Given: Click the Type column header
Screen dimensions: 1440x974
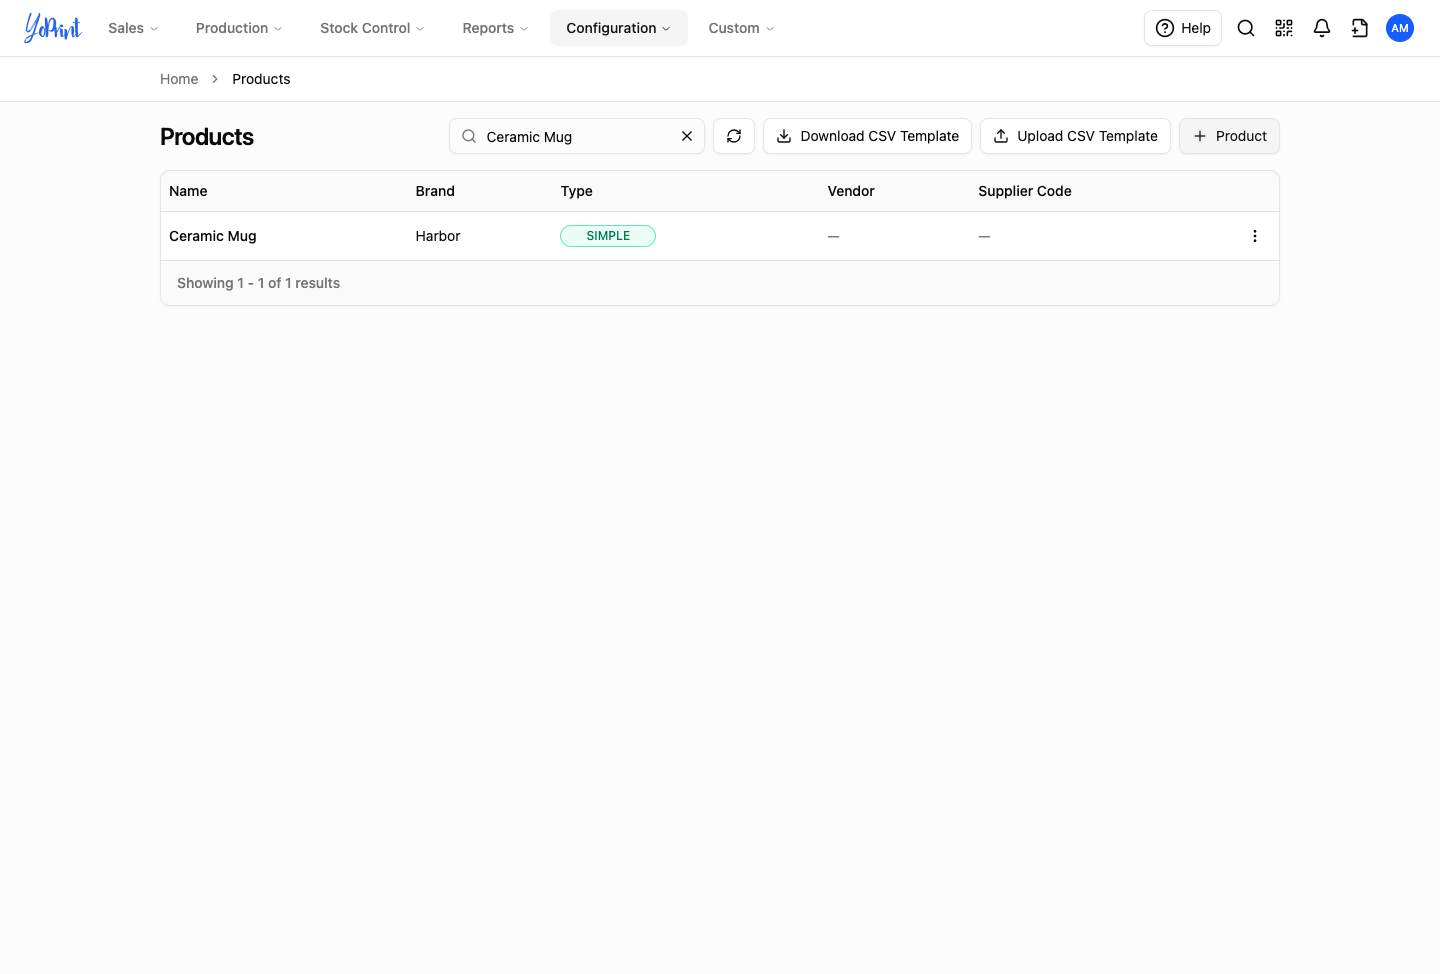Looking at the screenshot, I should pos(577,191).
